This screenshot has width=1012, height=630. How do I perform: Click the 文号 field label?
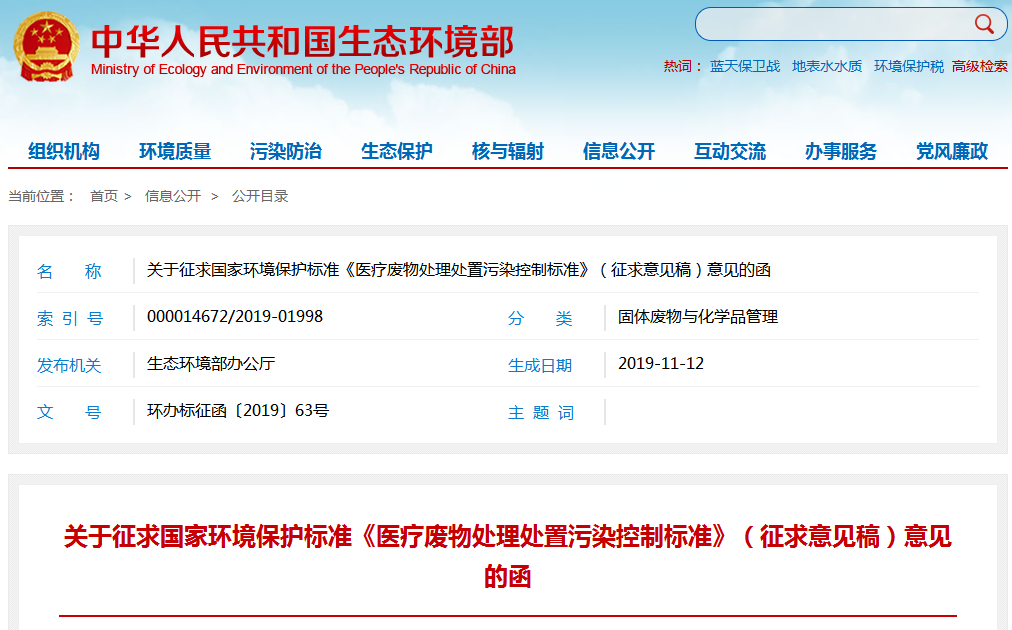point(69,412)
